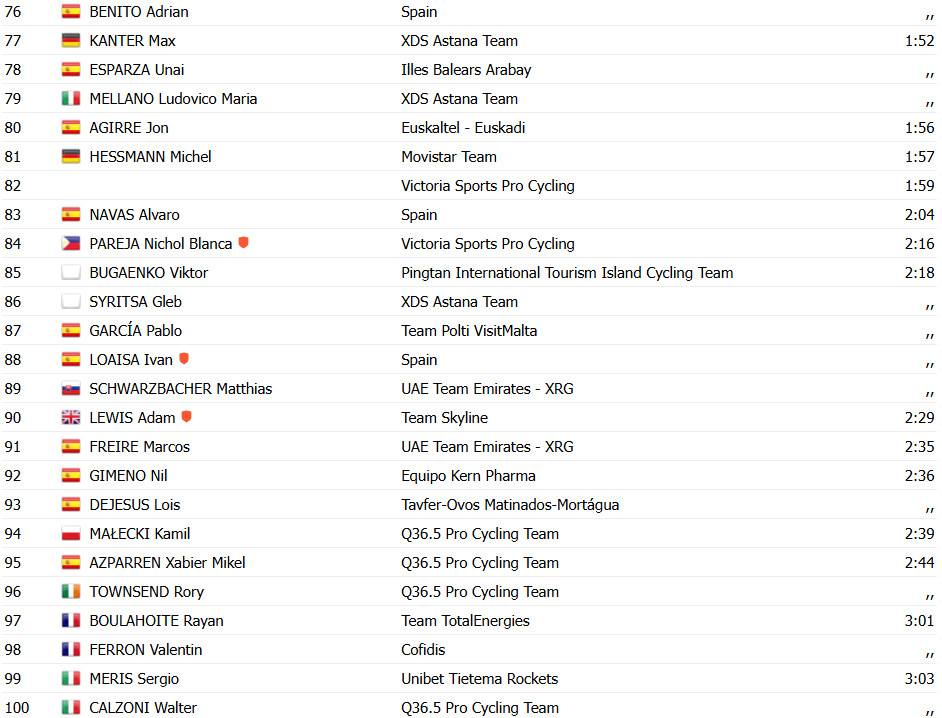This screenshot has width=942, height=718.
Task: Open UAE Team Emirates - XRG in FREIRE row
Action: tap(487, 446)
